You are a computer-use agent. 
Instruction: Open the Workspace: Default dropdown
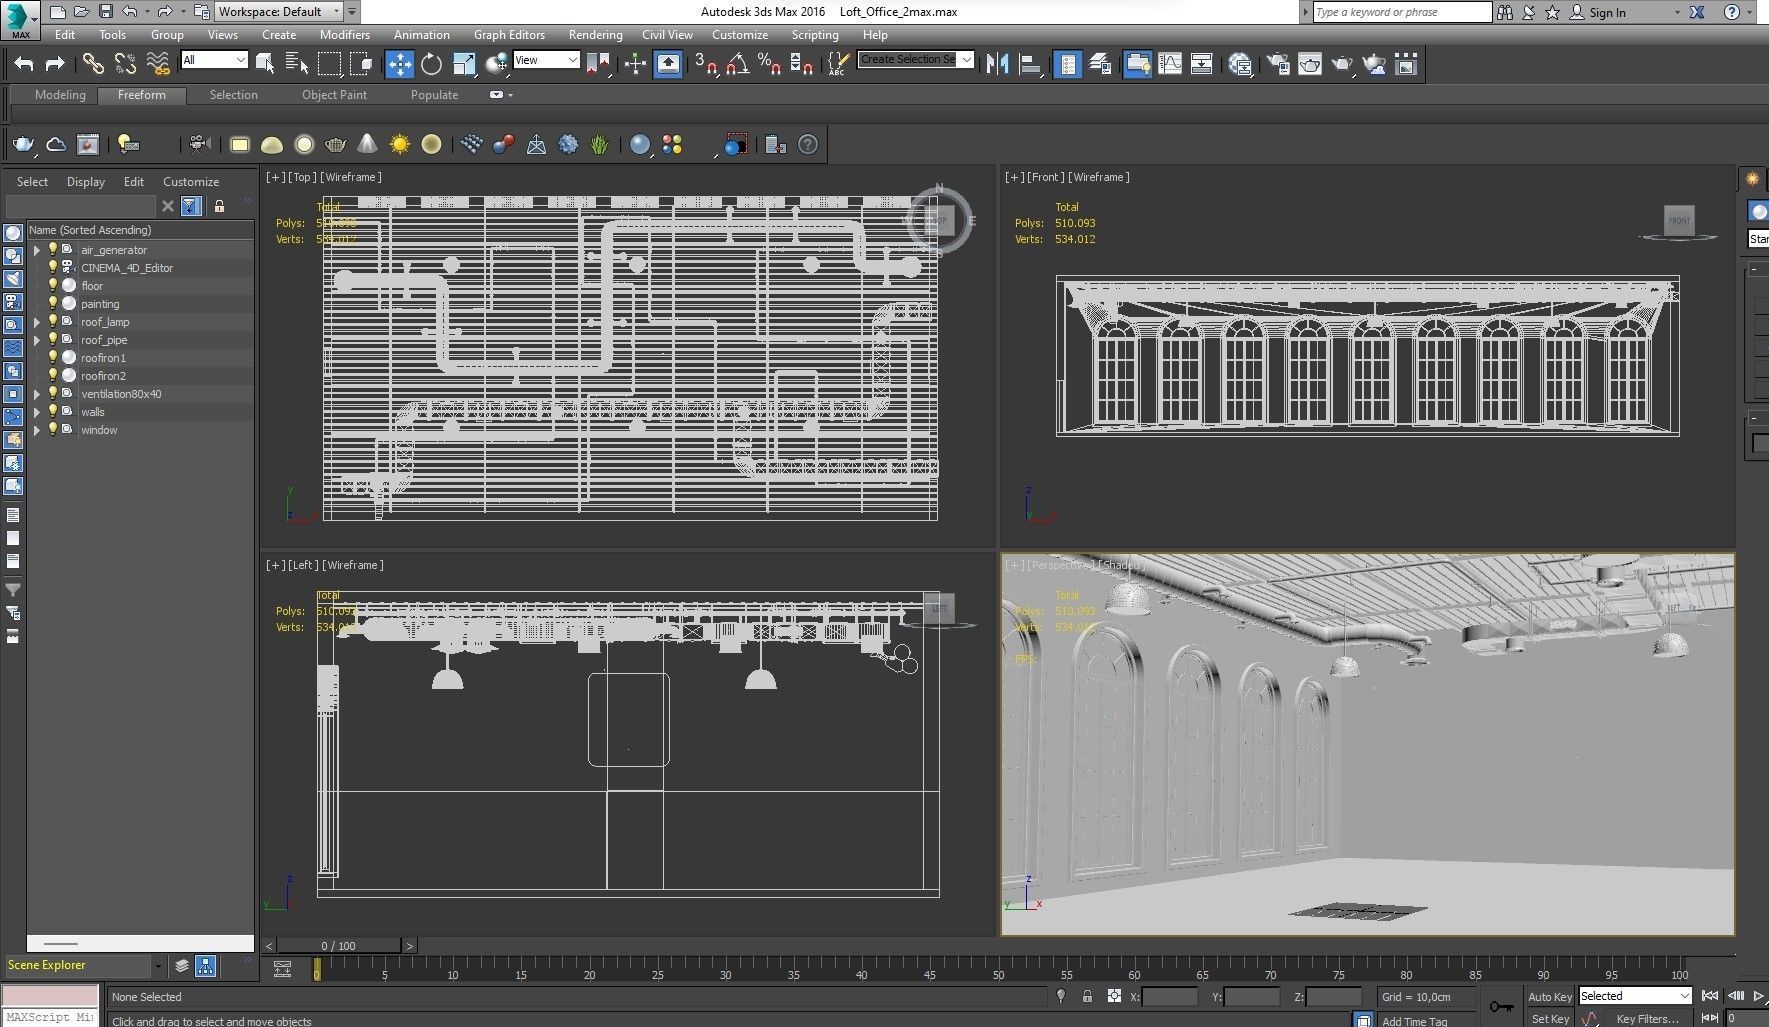point(278,12)
